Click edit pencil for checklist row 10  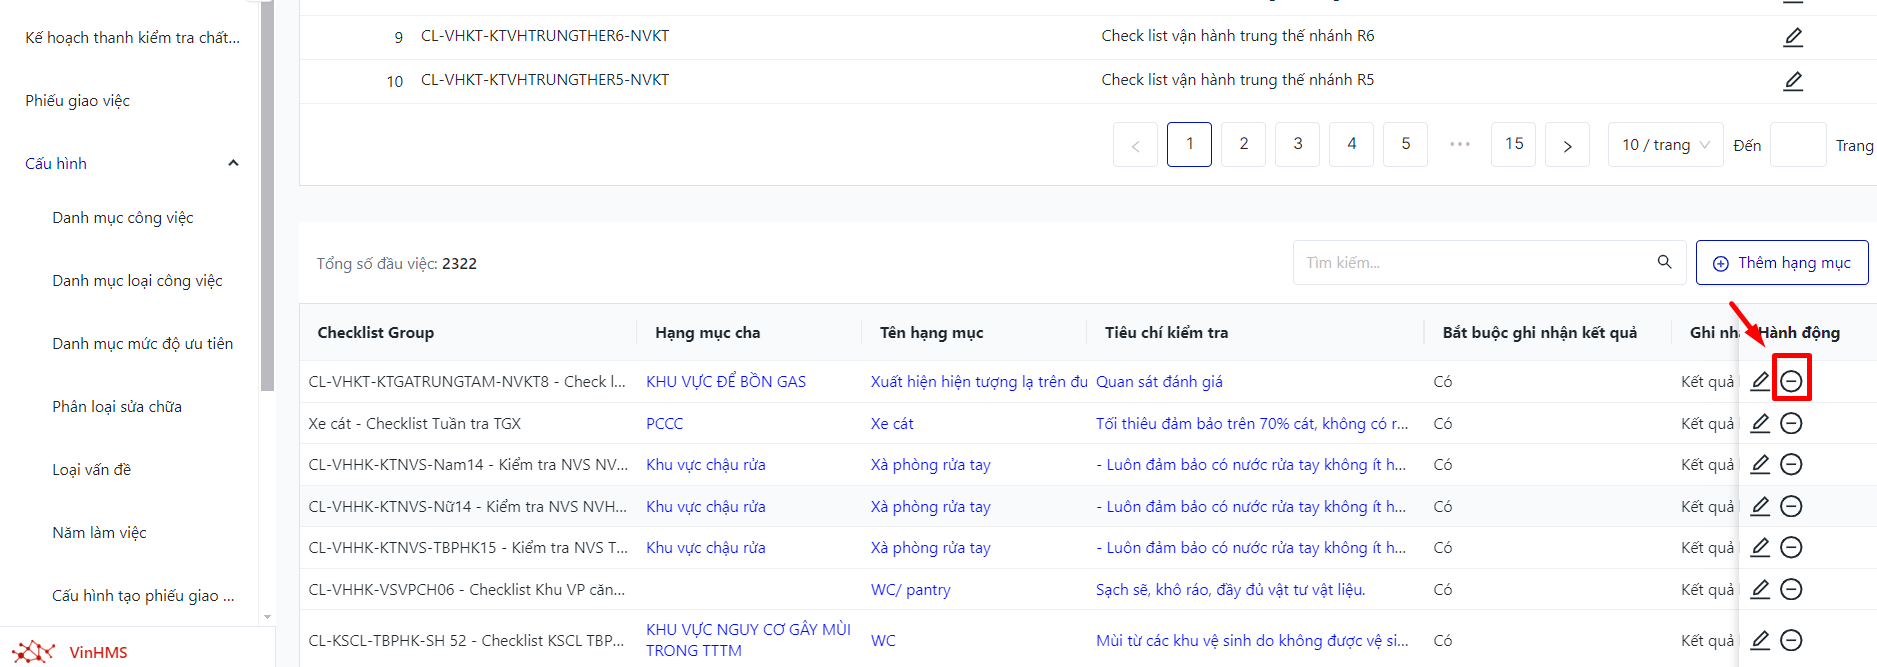(1793, 81)
